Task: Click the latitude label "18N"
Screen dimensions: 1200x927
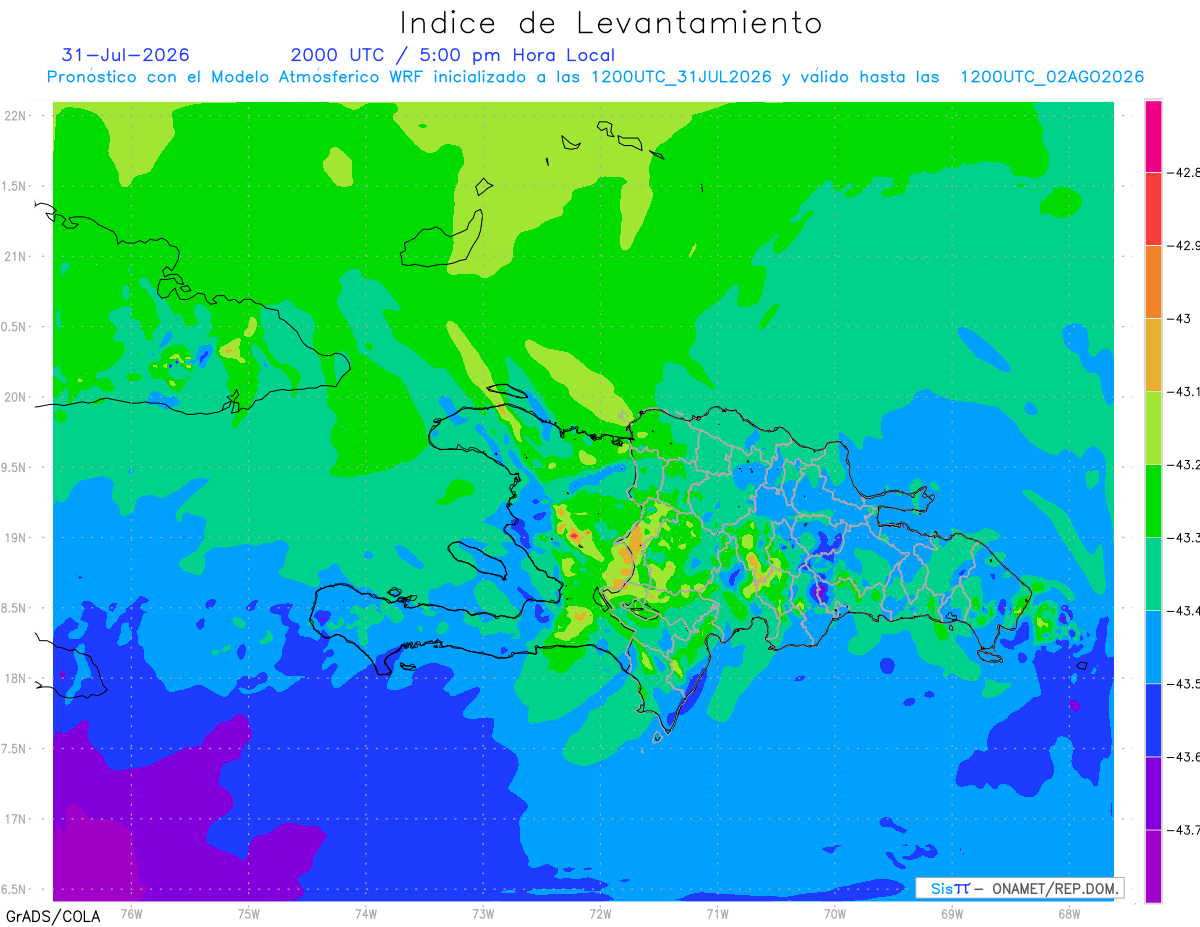Action: coord(17,678)
